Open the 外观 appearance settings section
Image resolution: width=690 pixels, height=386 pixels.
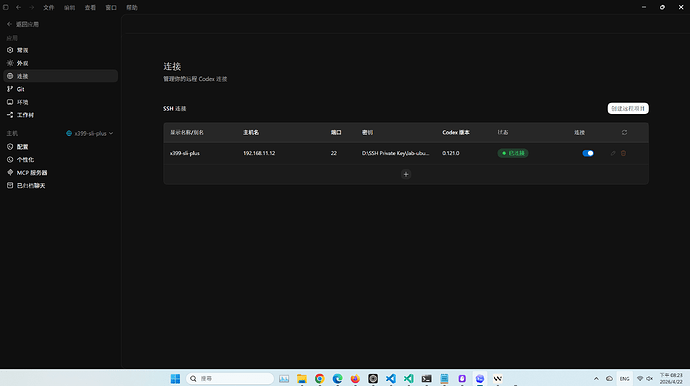(x=60, y=63)
